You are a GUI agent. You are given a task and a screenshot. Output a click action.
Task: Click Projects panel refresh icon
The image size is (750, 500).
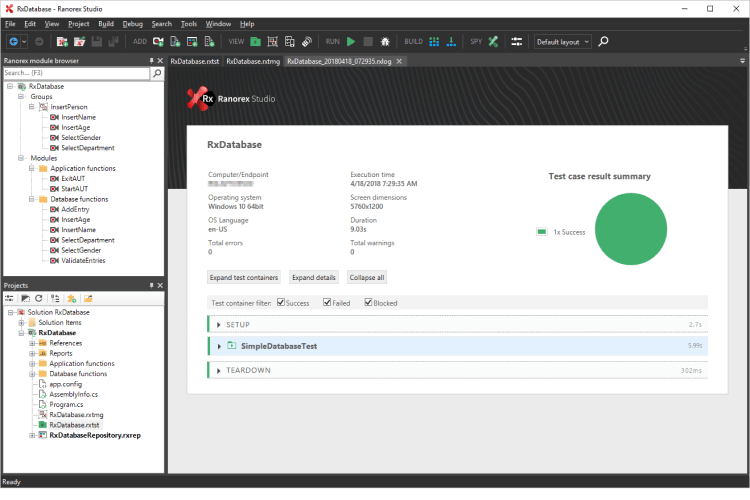(39, 298)
